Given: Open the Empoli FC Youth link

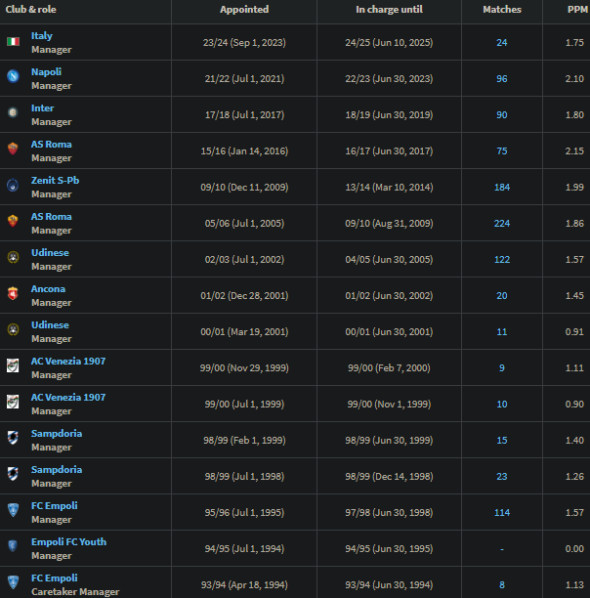Looking at the screenshot, I should [69, 542].
